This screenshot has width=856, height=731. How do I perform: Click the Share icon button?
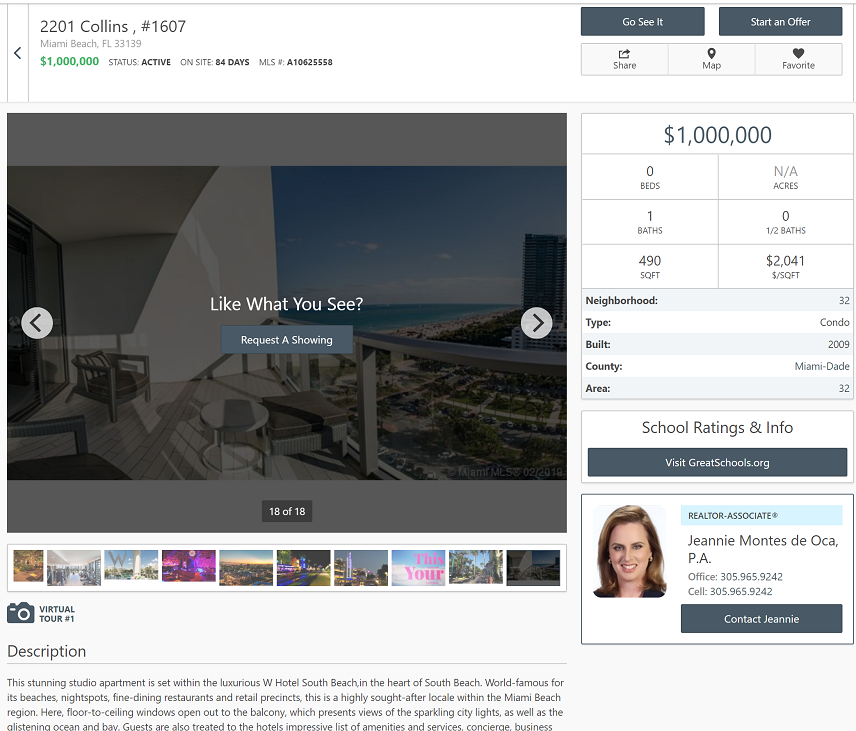click(625, 60)
